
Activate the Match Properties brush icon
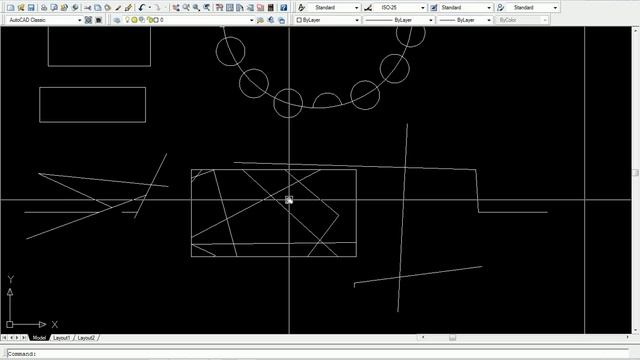[118, 8]
